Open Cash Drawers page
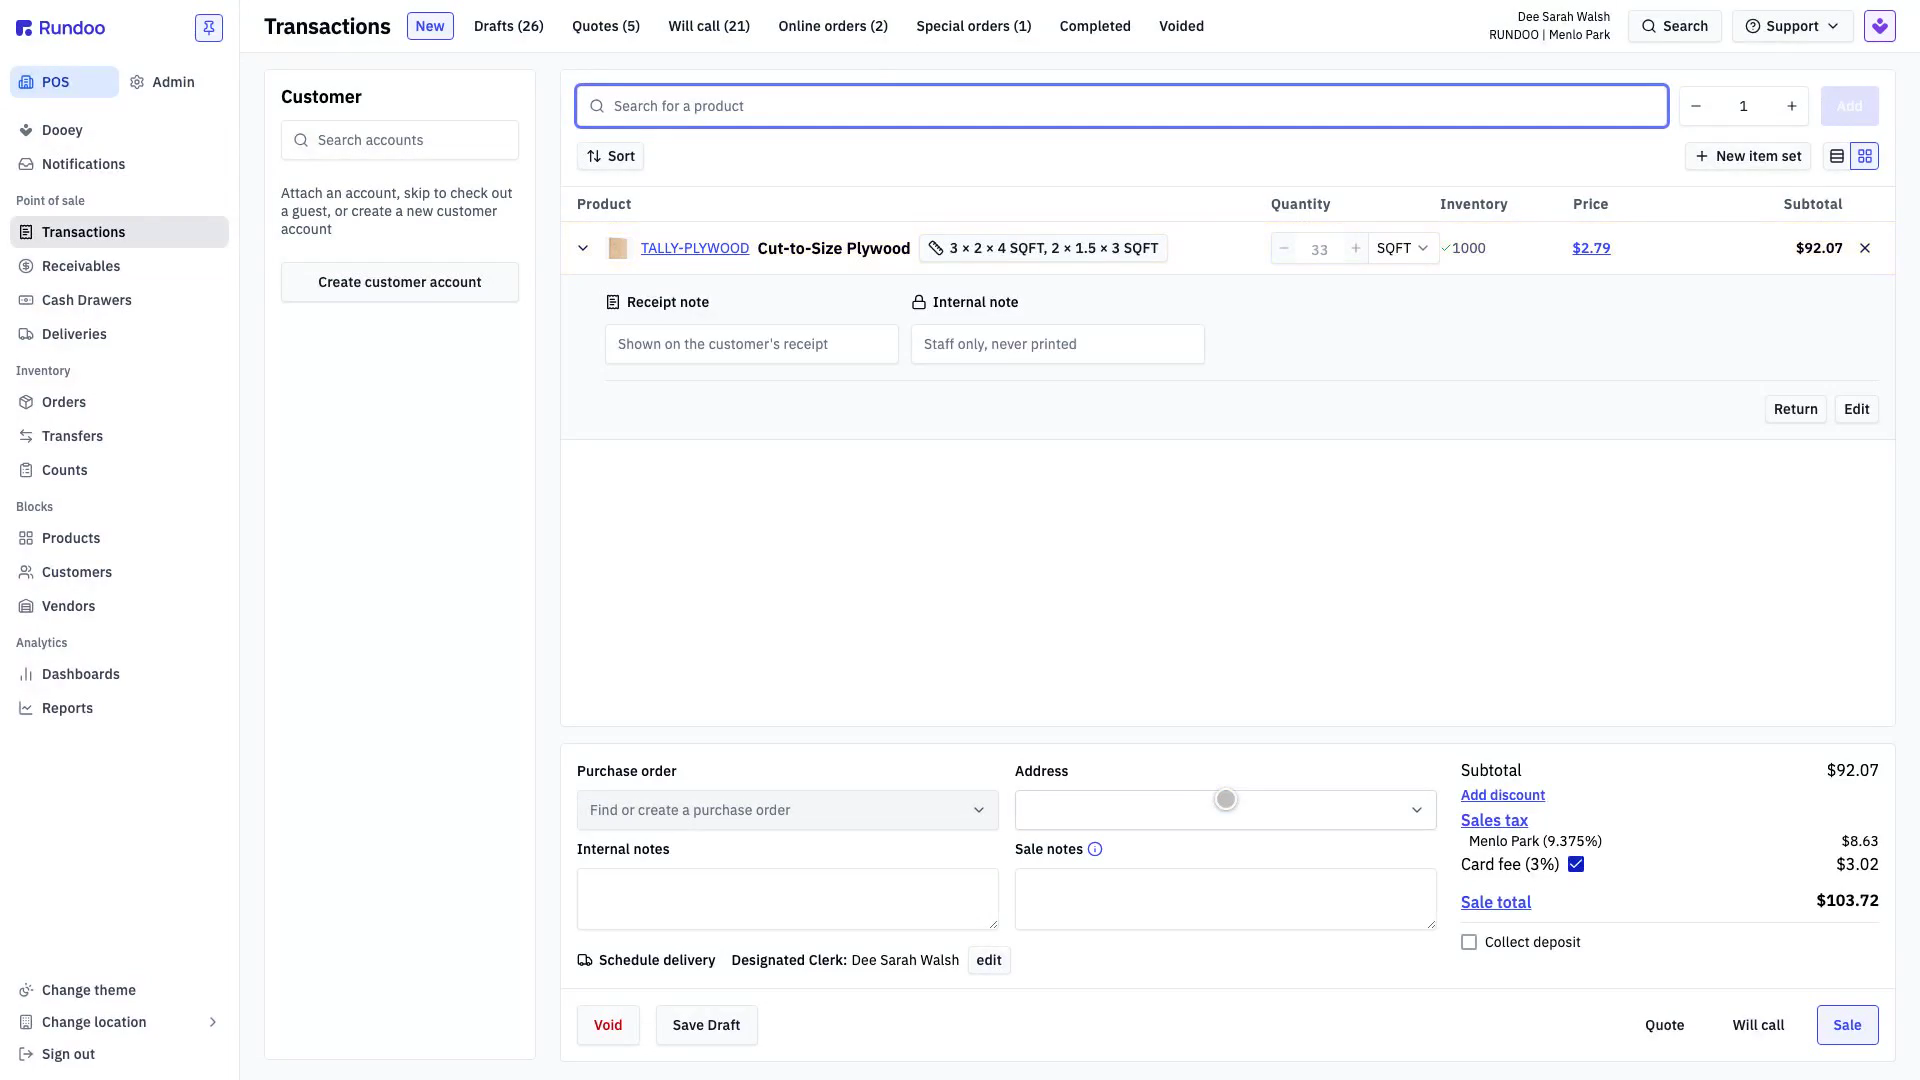The image size is (1920, 1080). (x=119, y=300)
